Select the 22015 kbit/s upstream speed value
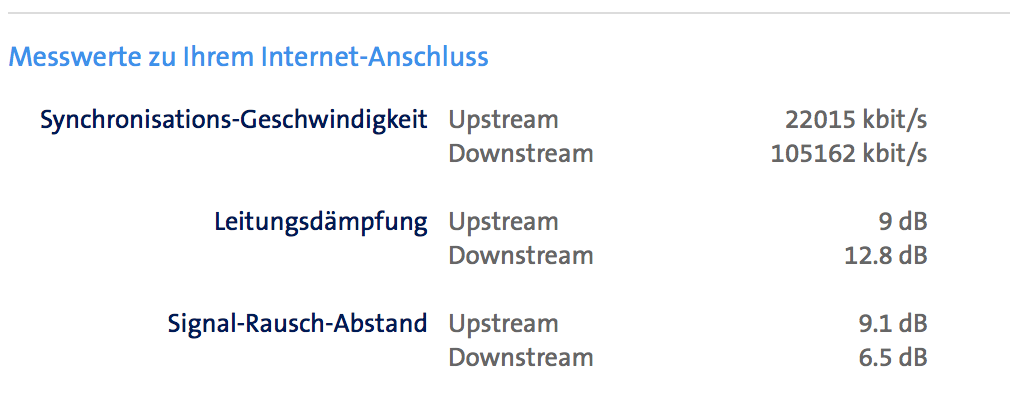1010x420 pixels. 856,120
